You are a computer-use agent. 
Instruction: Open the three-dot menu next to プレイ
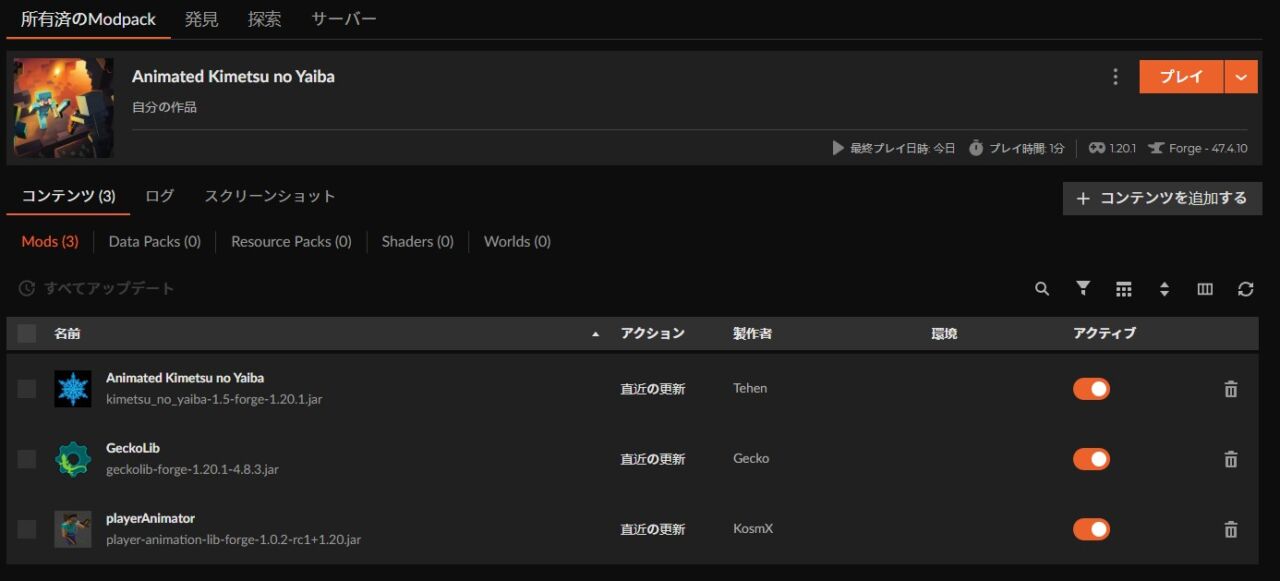tap(1115, 76)
